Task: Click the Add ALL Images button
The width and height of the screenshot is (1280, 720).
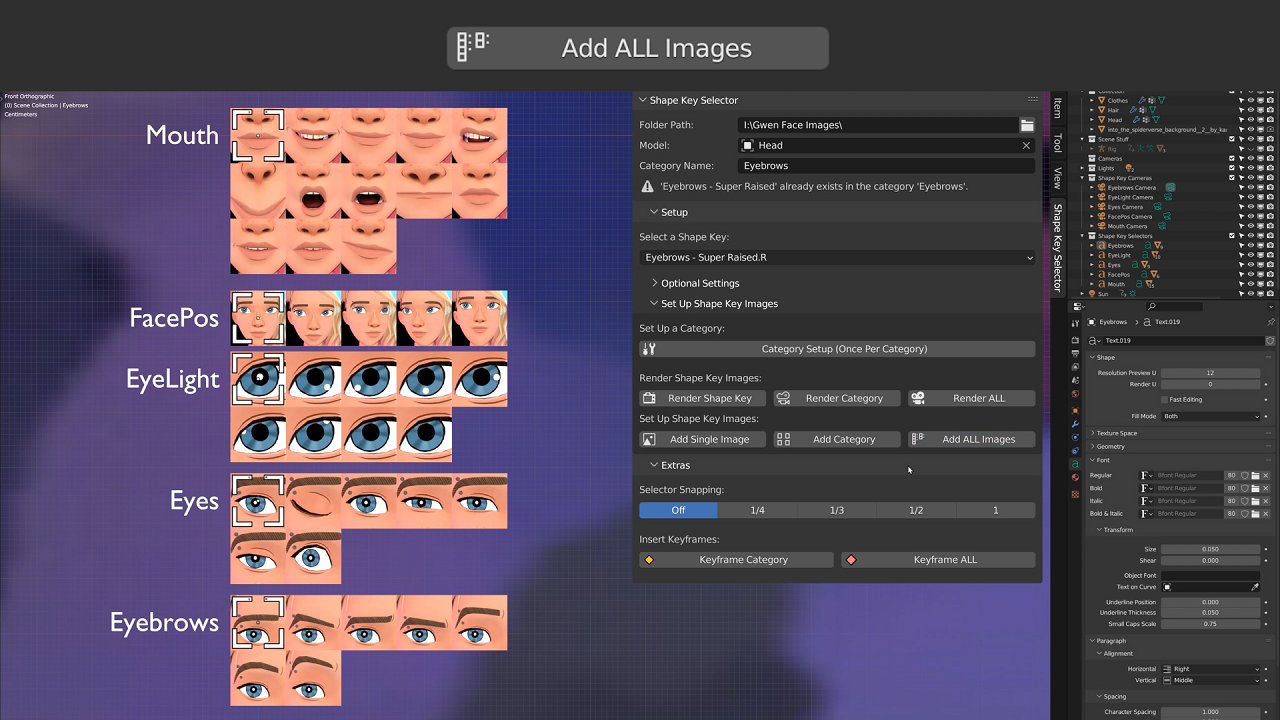Action: pos(971,439)
